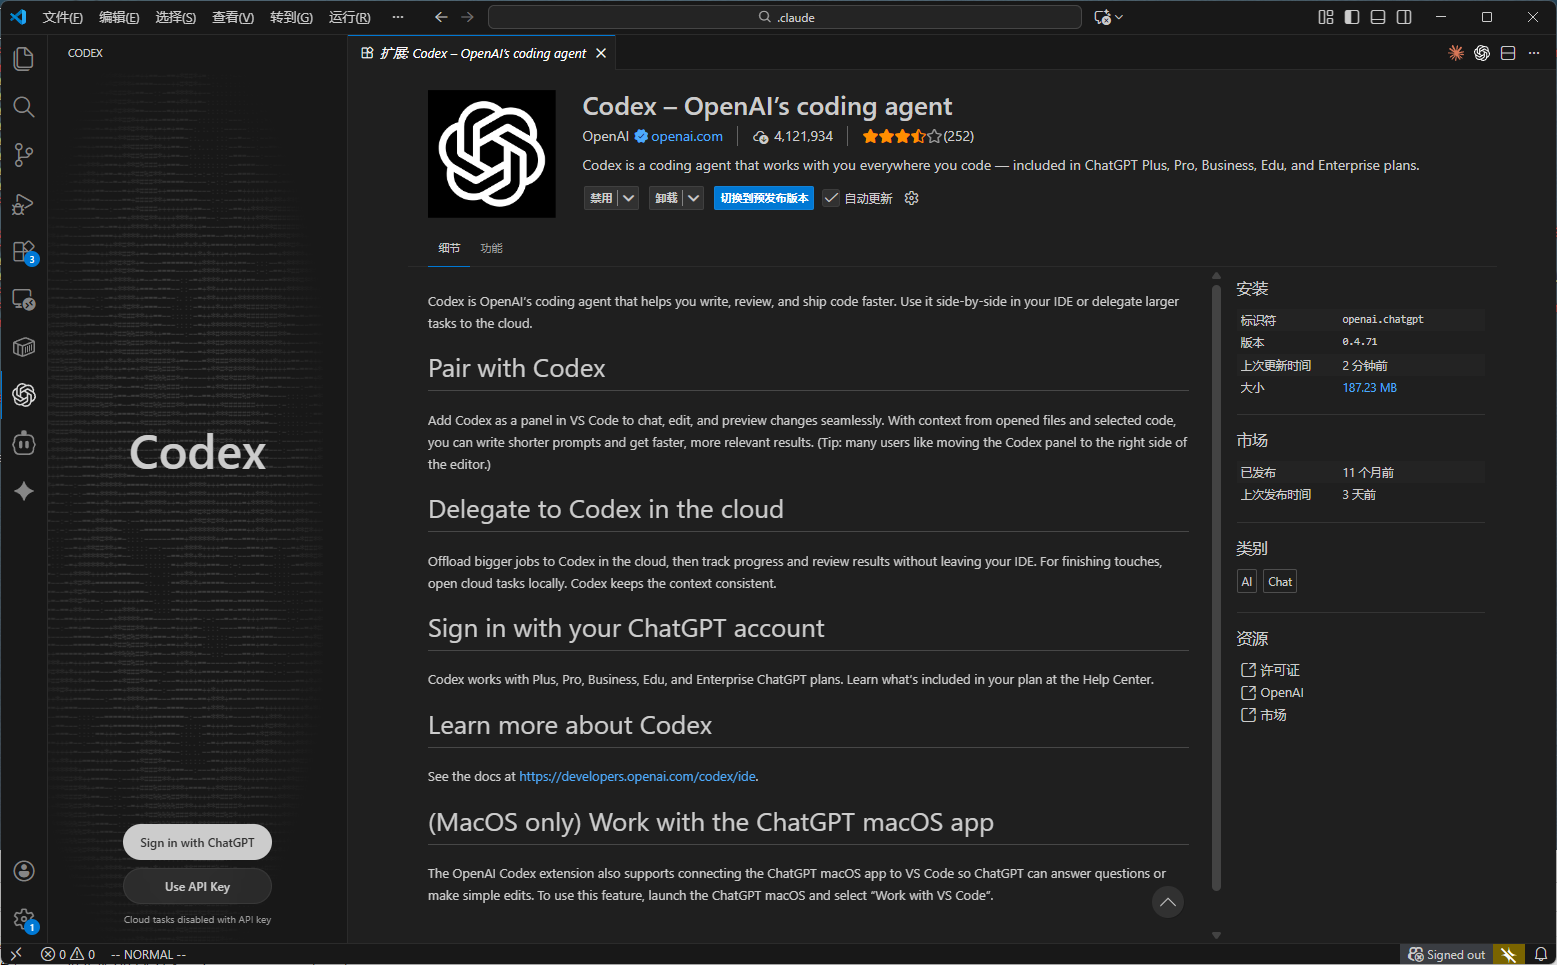Viewport: 1557px width, 965px height.
Task: Switch to the 细节 tab
Action: click(449, 248)
